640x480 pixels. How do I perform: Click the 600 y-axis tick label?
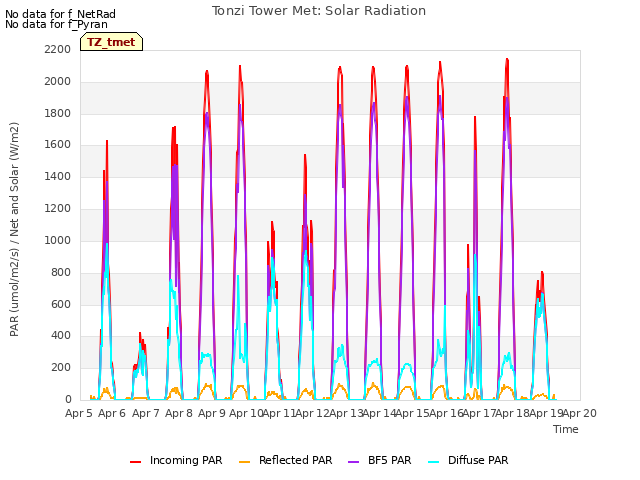(61, 304)
